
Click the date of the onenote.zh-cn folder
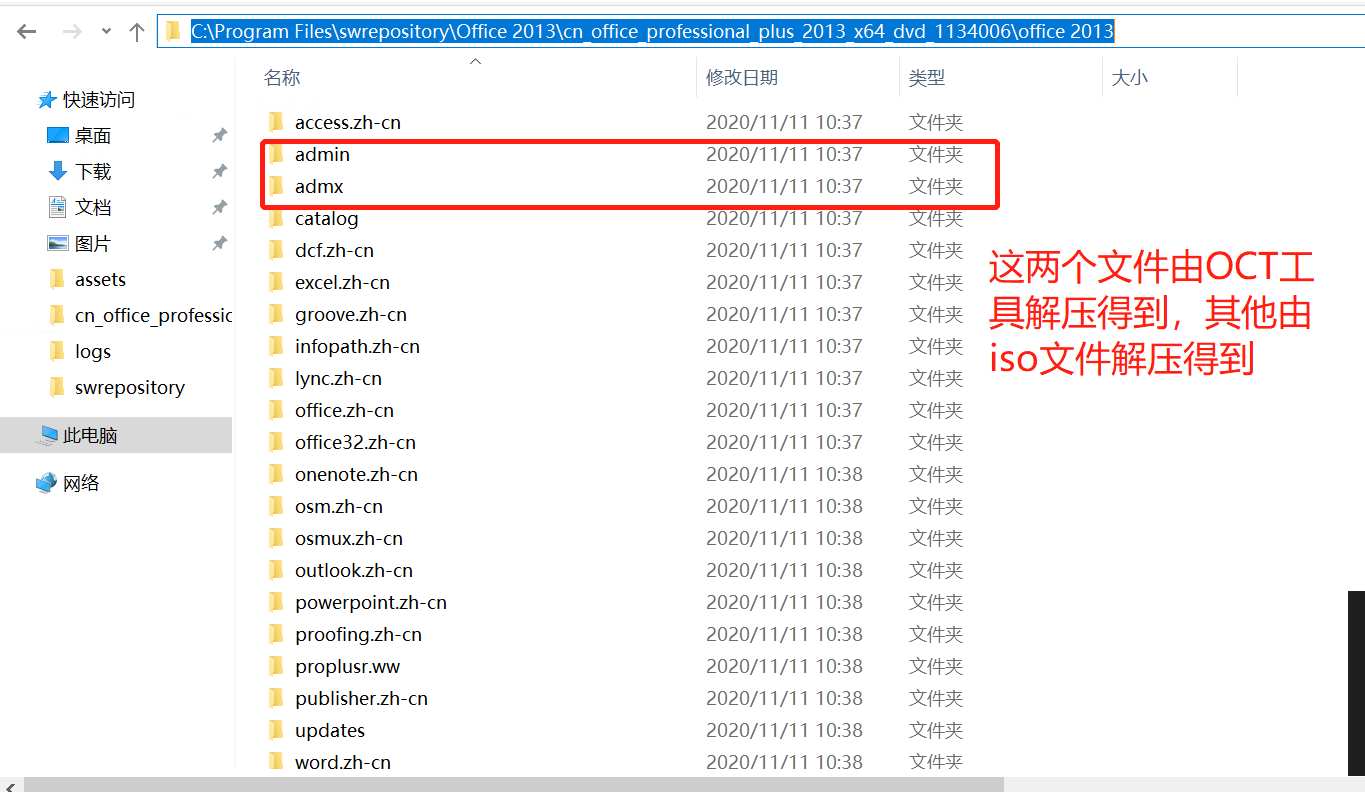click(784, 474)
